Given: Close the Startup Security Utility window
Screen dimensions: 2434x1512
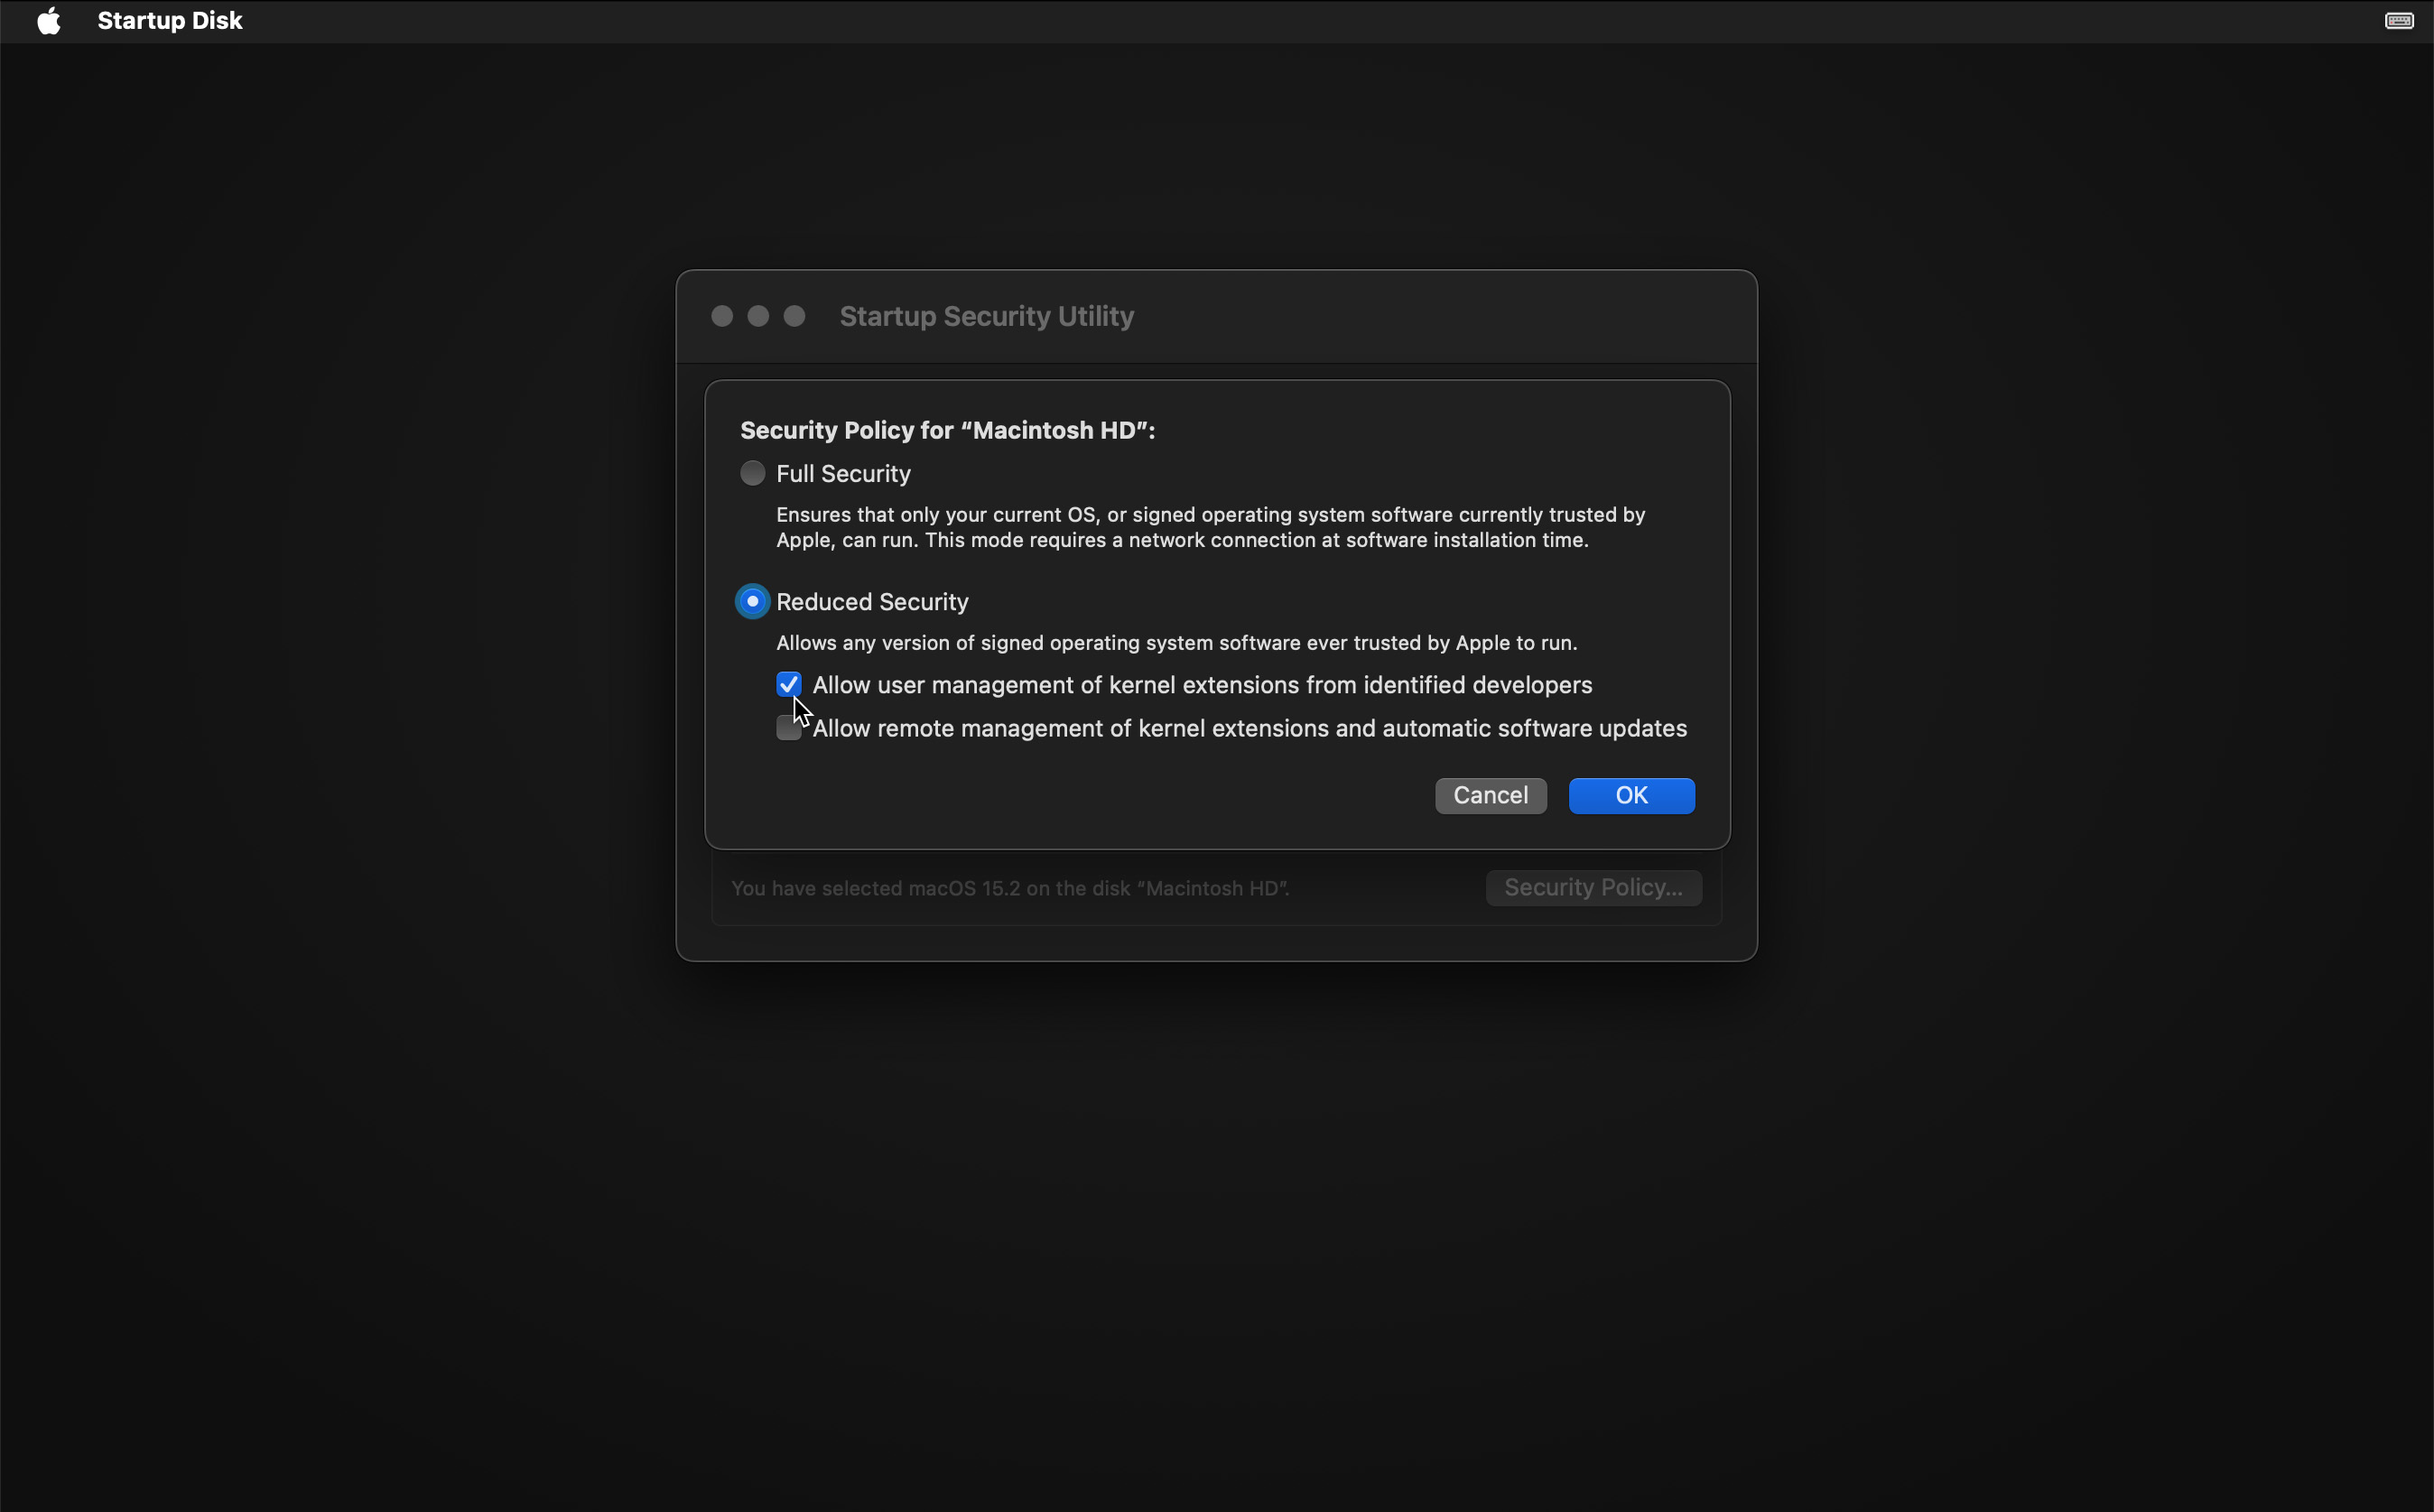Looking at the screenshot, I should click(x=722, y=316).
